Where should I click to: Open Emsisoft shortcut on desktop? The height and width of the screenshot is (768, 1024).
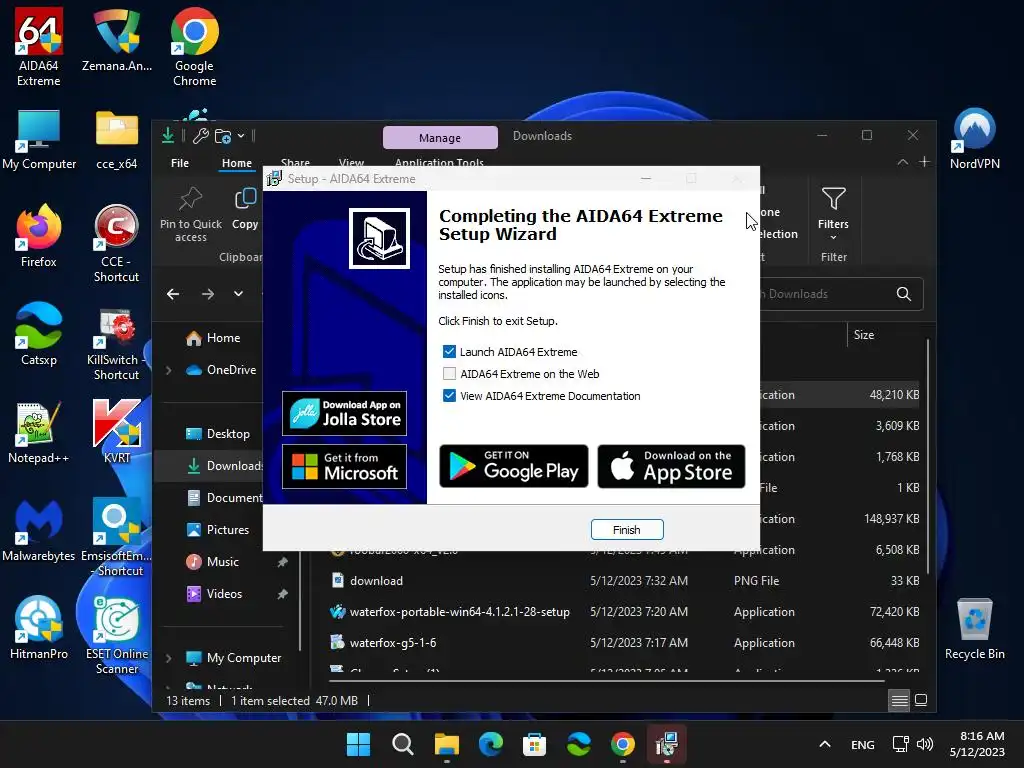pyautogui.click(x=116, y=538)
